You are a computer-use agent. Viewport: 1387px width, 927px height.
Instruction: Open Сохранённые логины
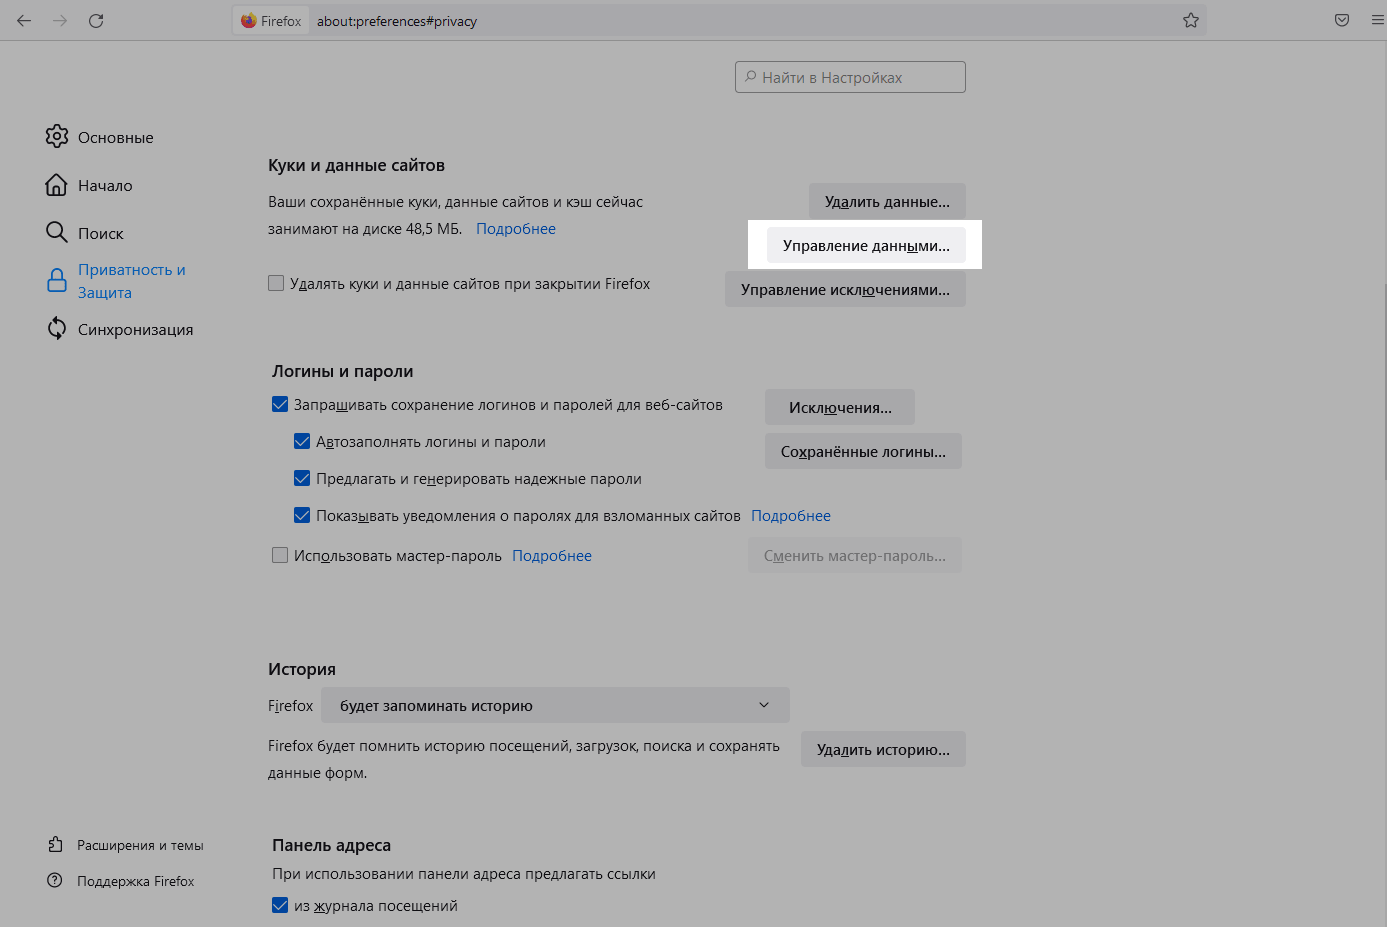(x=863, y=451)
